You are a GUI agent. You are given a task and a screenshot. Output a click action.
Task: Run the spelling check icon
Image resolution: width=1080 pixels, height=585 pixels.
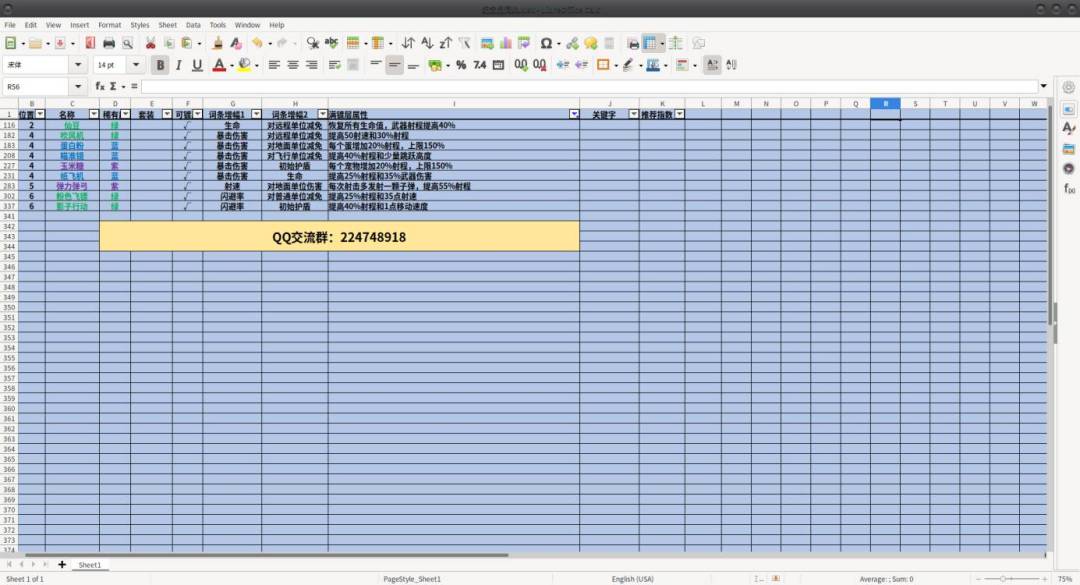pos(331,43)
